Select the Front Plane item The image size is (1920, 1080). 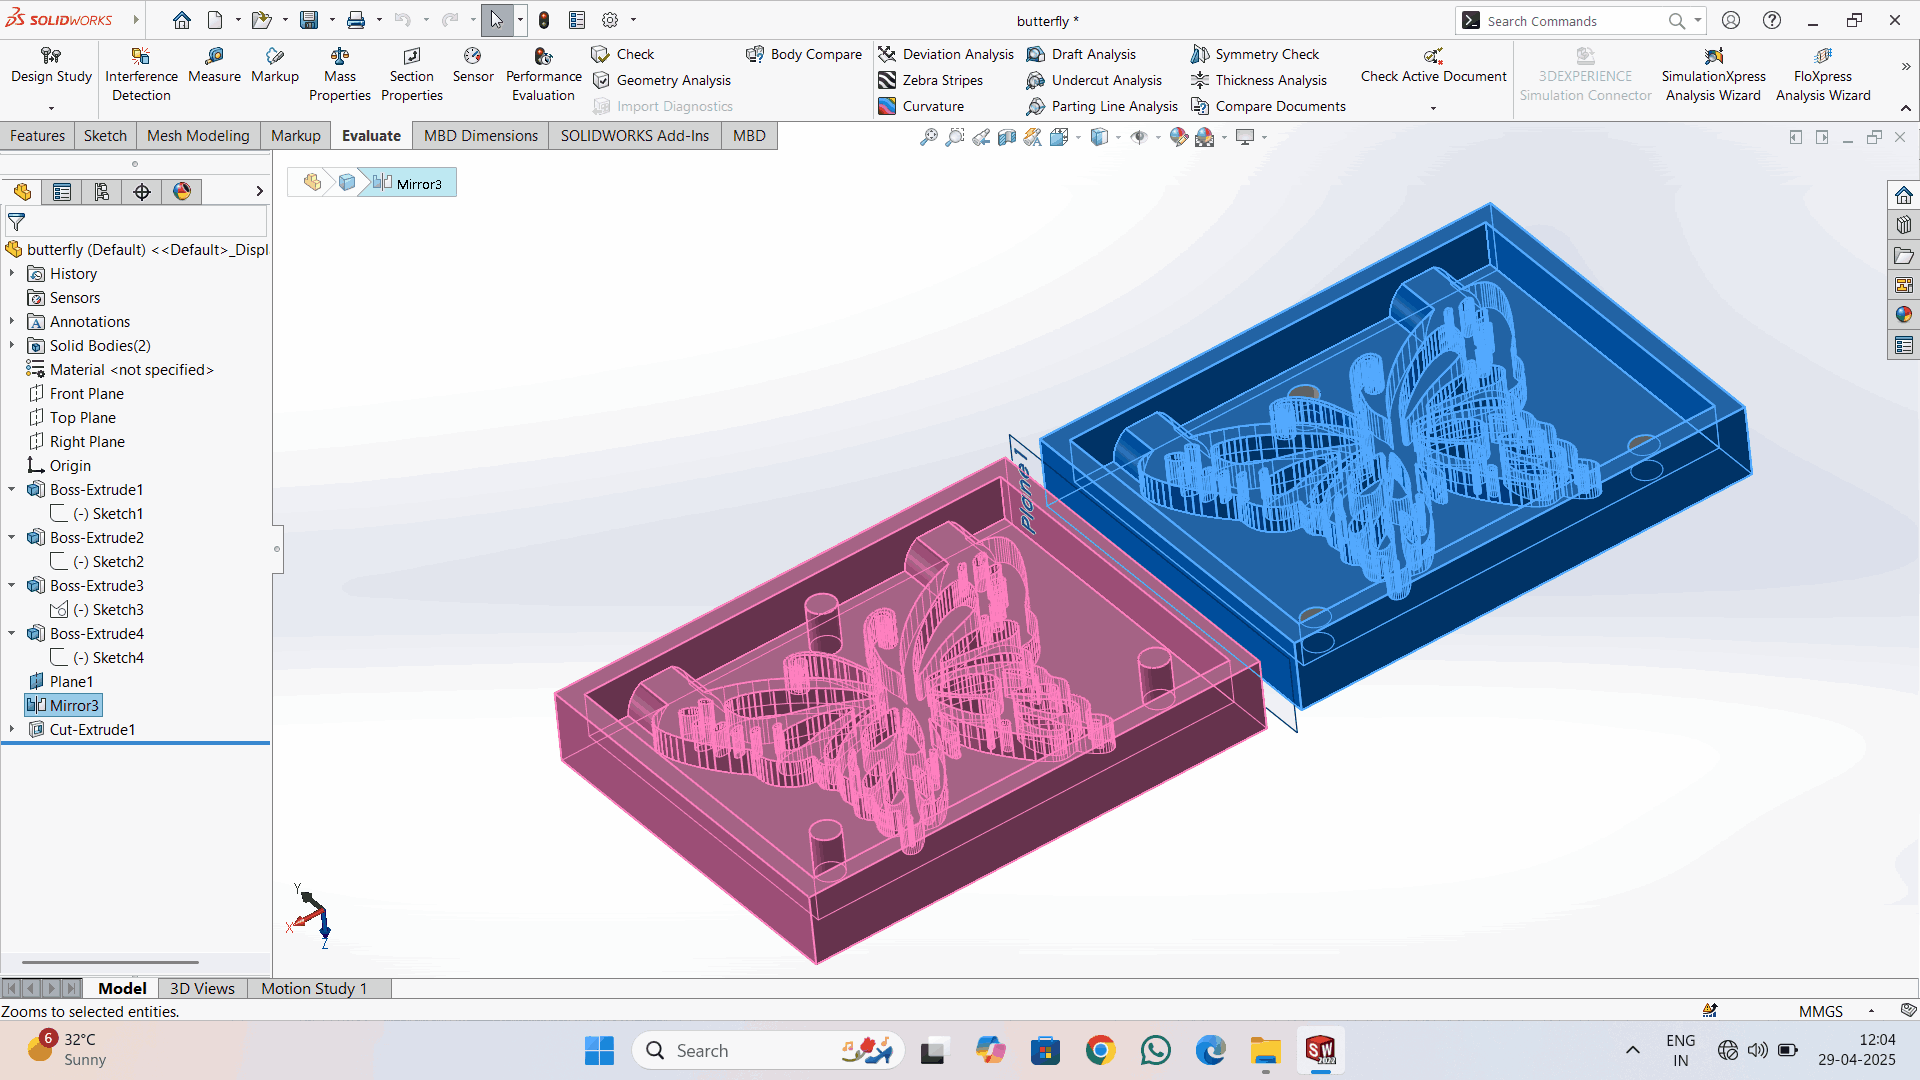click(x=76, y=394)
